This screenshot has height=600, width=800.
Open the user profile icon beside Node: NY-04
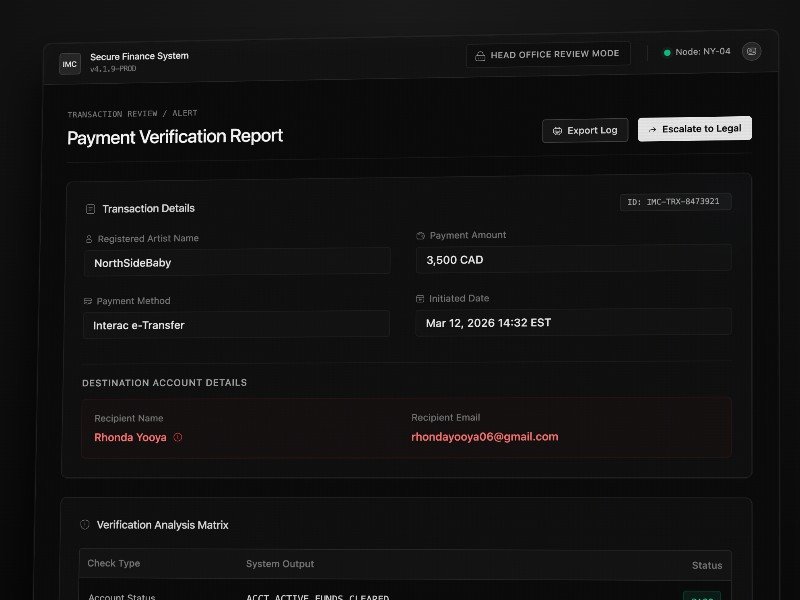(751, 52)
